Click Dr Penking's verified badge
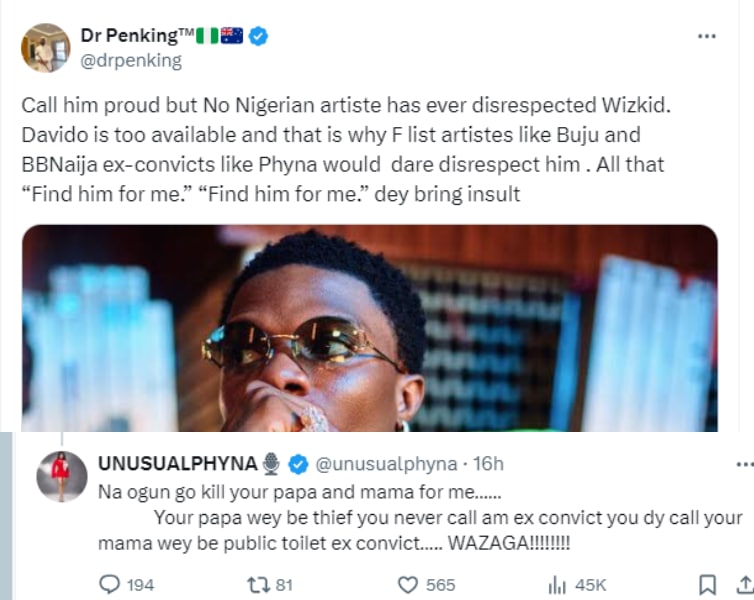 click(x=258, y=37)
